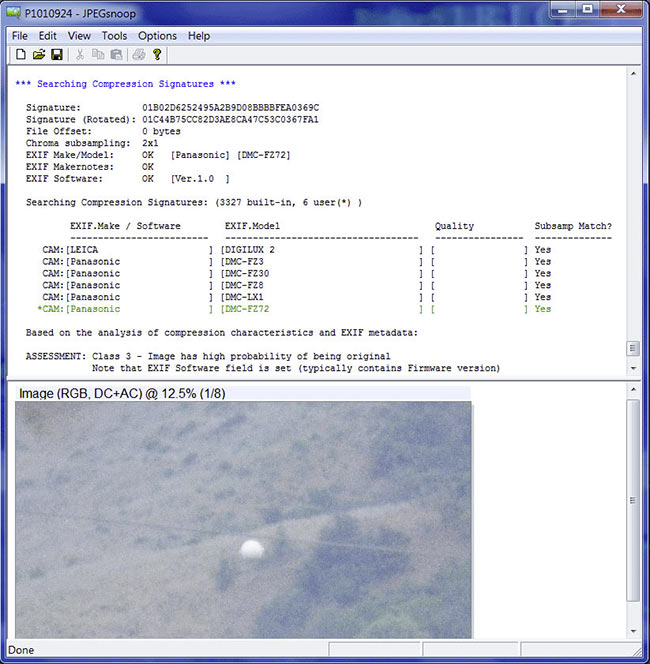Click the EXIF Makernotes OK line

[90, 167]
